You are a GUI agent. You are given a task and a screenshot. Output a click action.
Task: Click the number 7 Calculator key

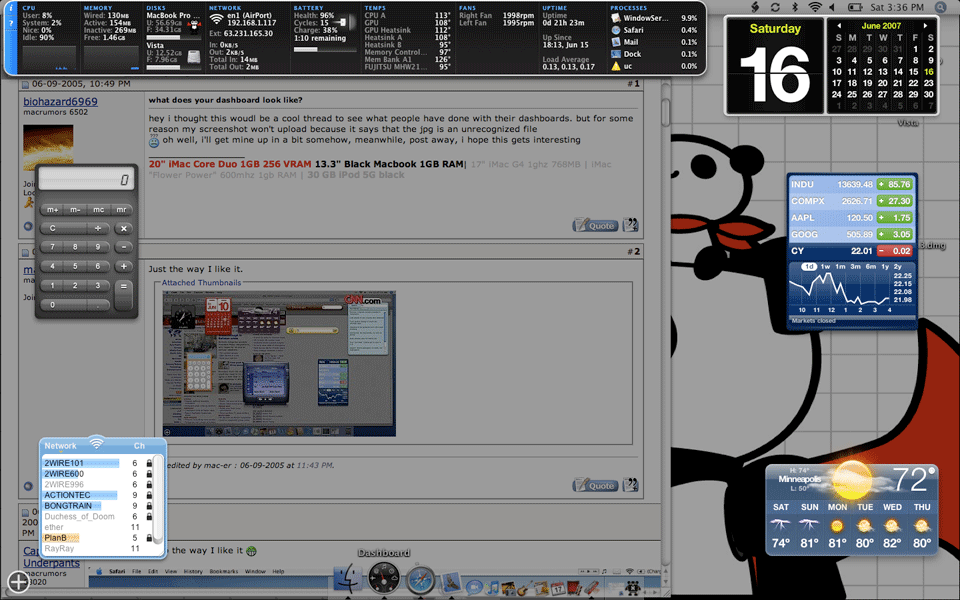click(x=53, y=247)
